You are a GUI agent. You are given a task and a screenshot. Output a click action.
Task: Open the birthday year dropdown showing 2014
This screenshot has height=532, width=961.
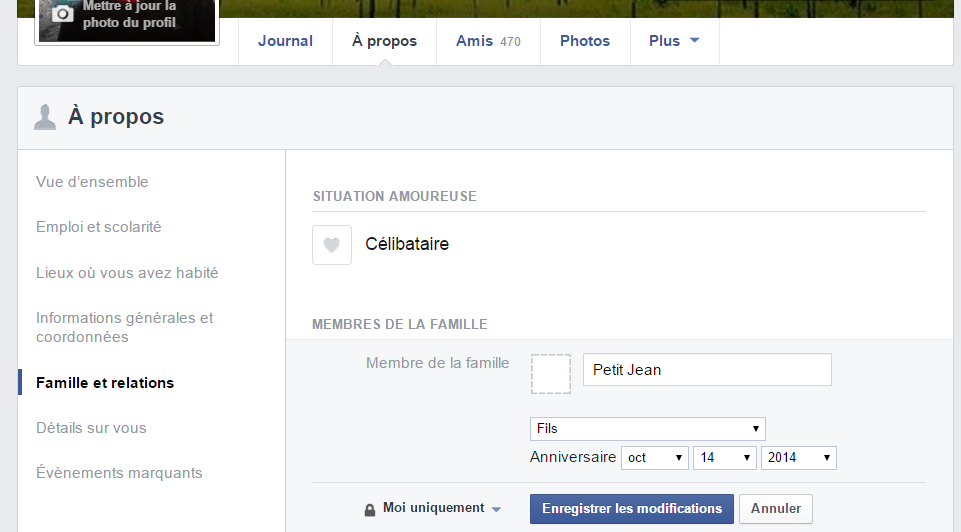799,458
